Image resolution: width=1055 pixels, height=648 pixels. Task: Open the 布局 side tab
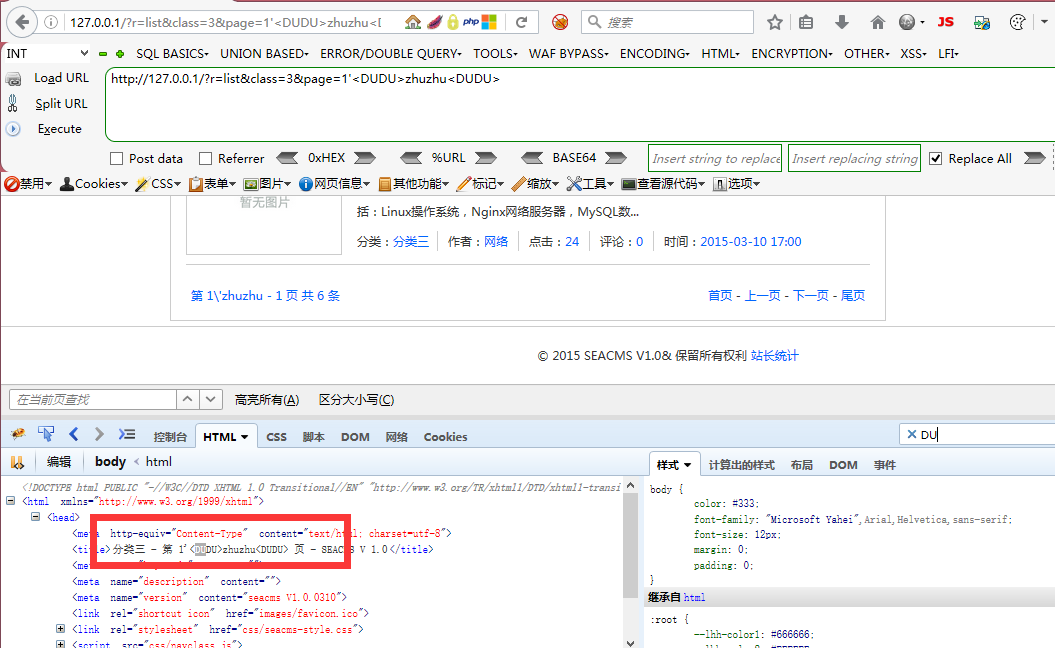coord(801,465)
